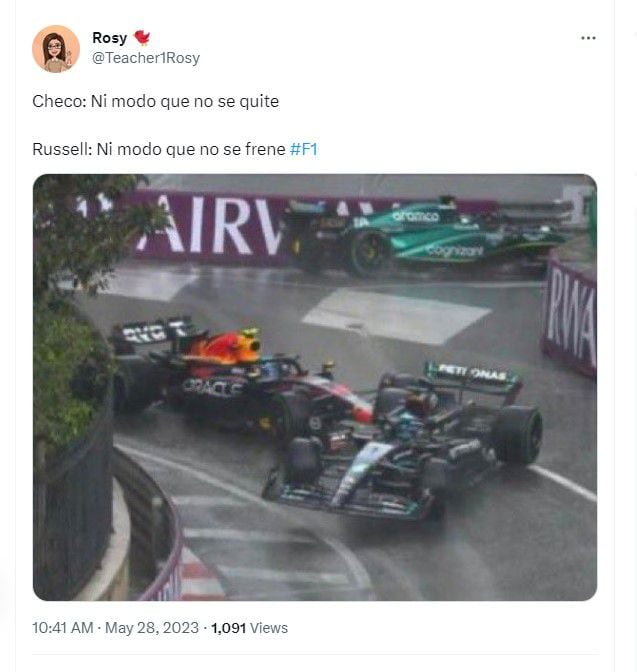The image size is (637, 672).
Task: Click the Oracle logo on the Red Bull
Action: (x=212, y=387)
